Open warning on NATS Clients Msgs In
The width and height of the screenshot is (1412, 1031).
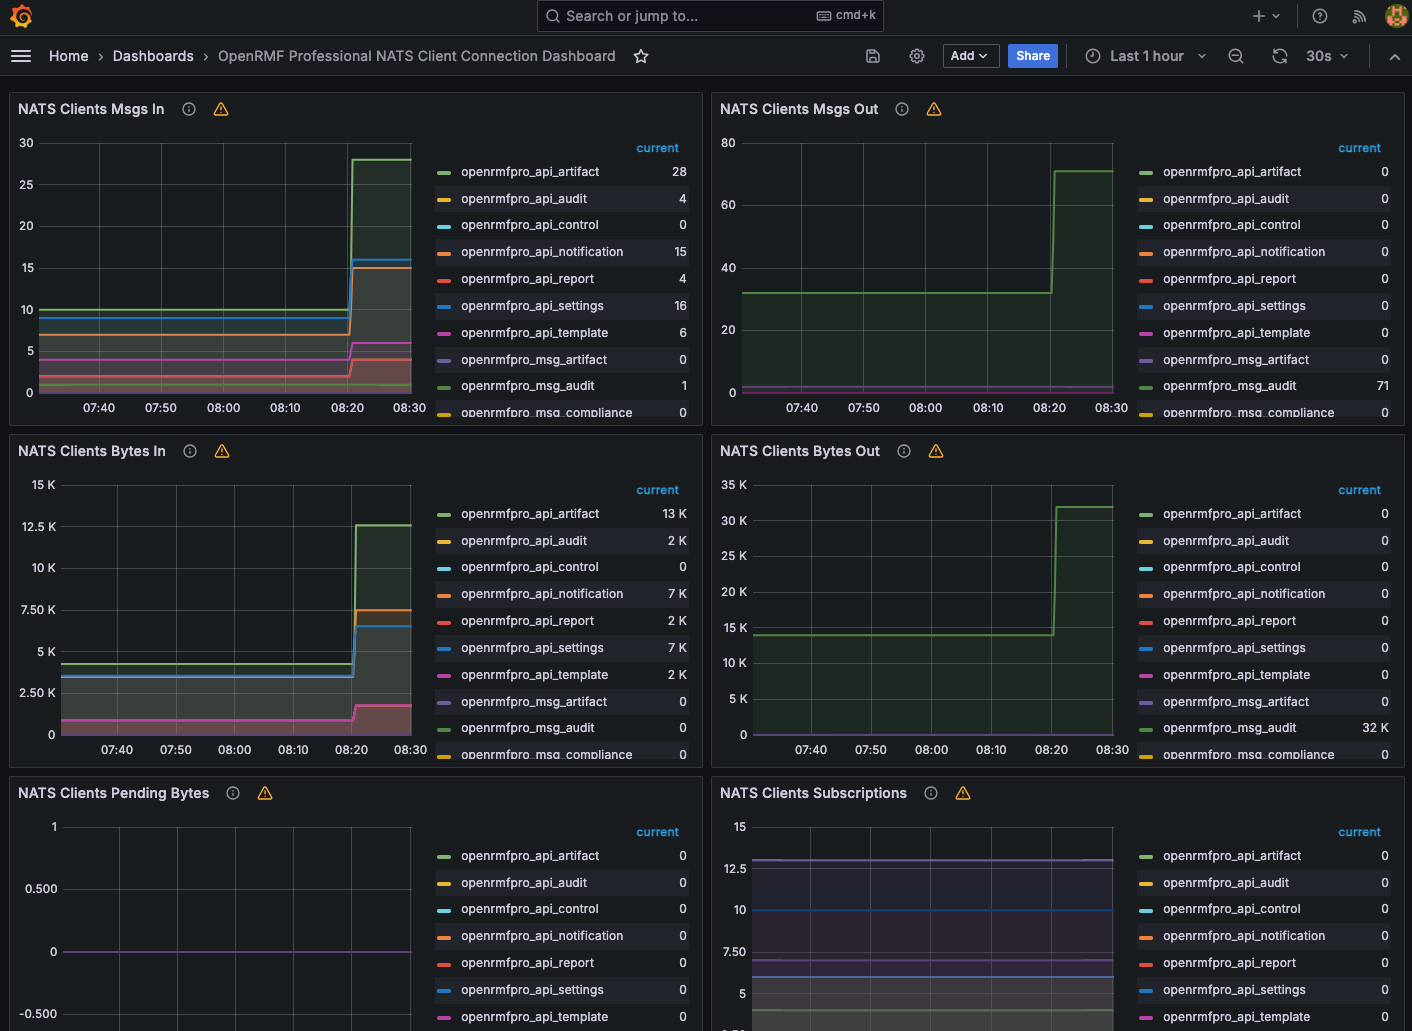(221, 109)
